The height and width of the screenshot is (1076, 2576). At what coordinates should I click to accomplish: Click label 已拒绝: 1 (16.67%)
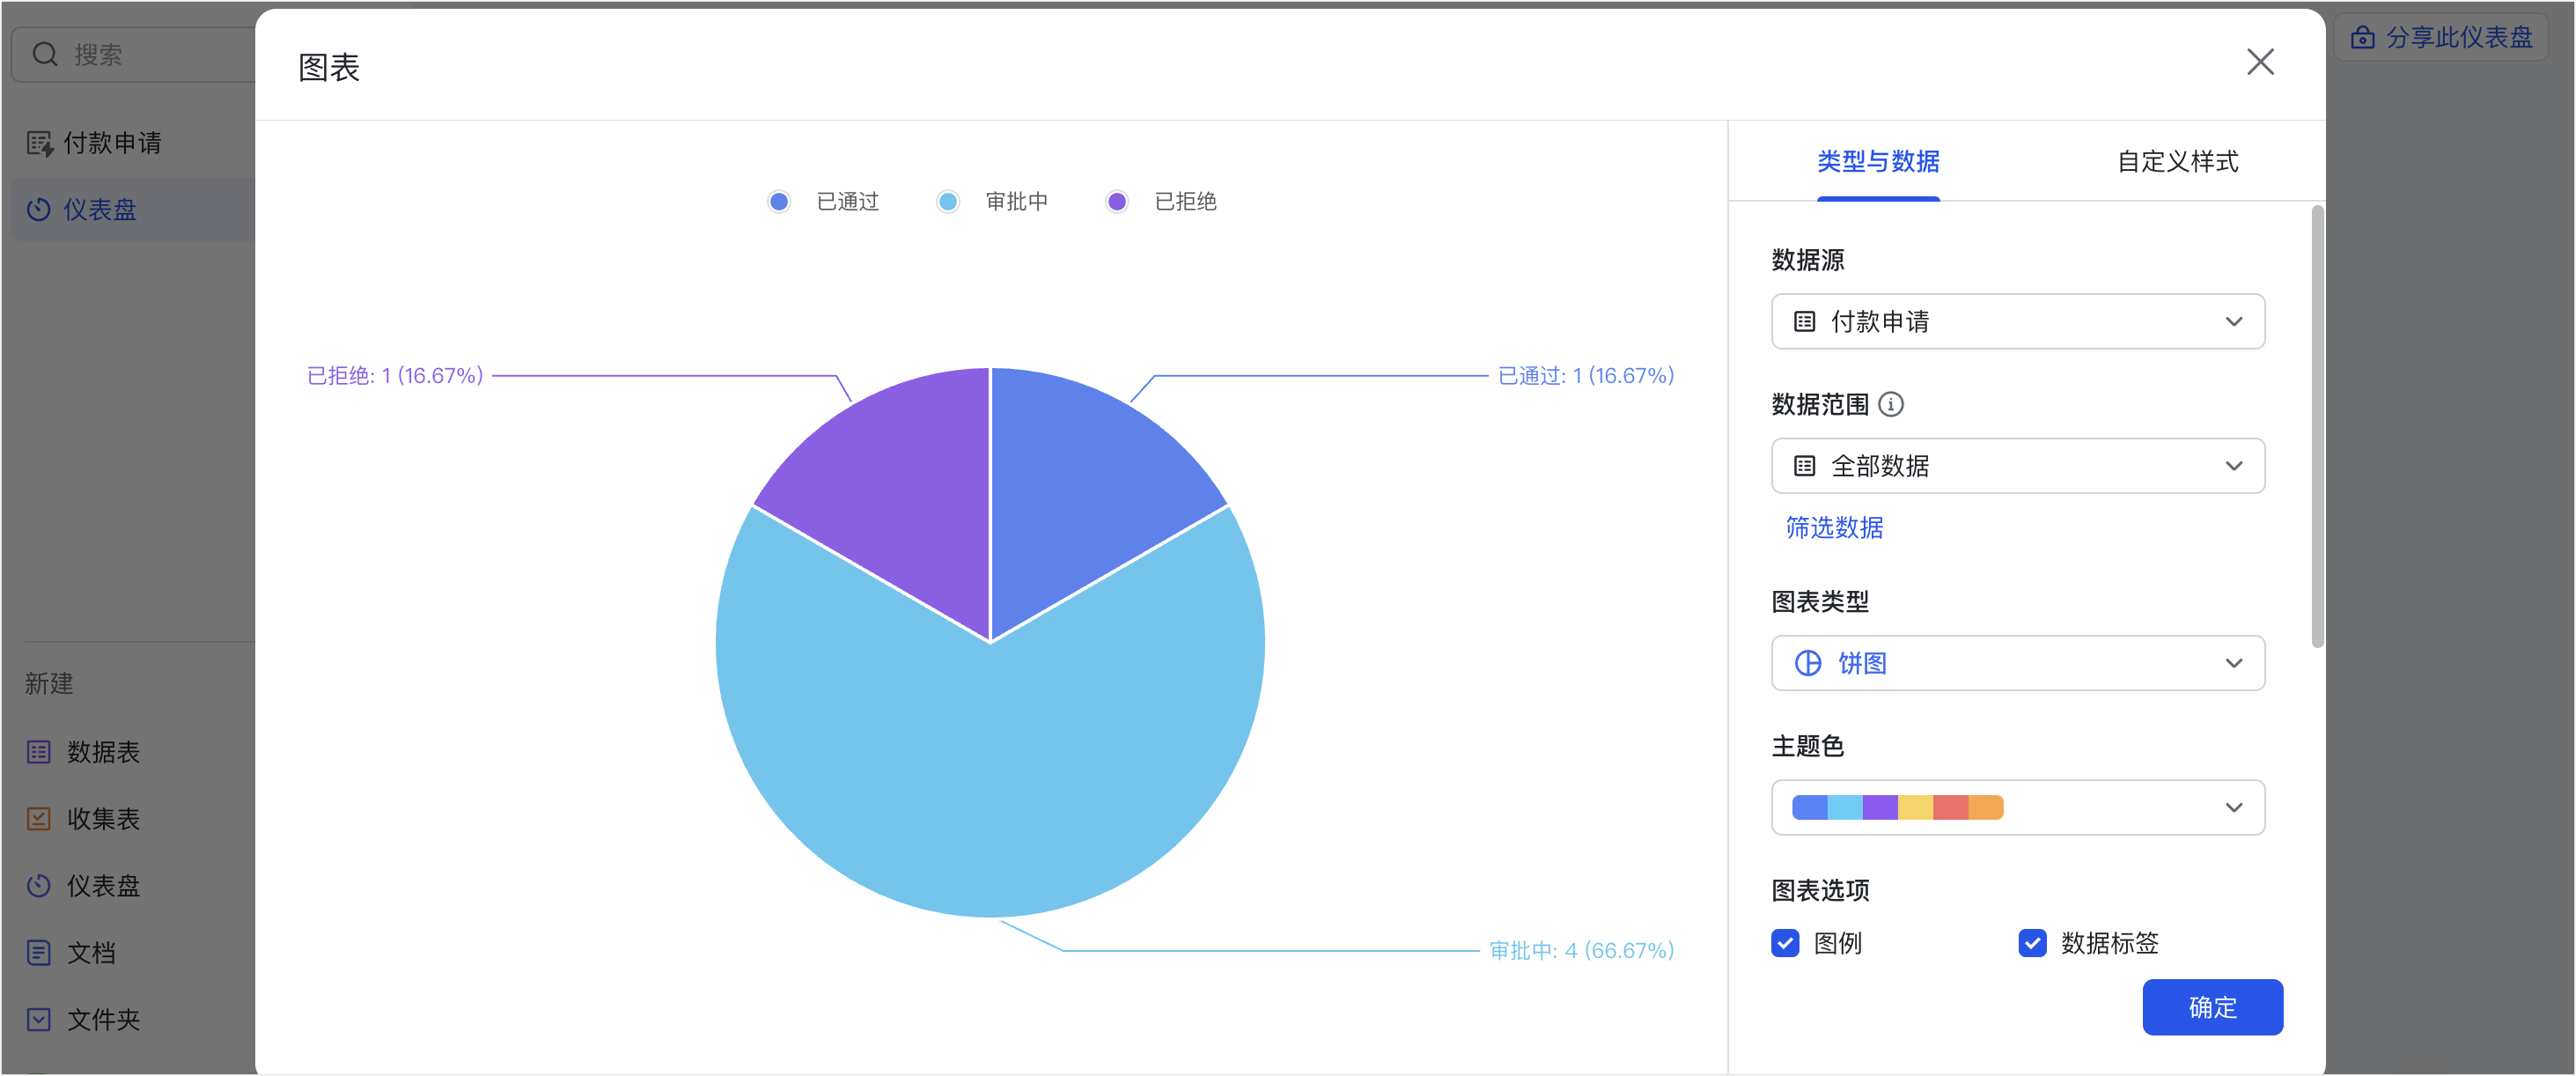pyautogui.click(x=395, y=376)
